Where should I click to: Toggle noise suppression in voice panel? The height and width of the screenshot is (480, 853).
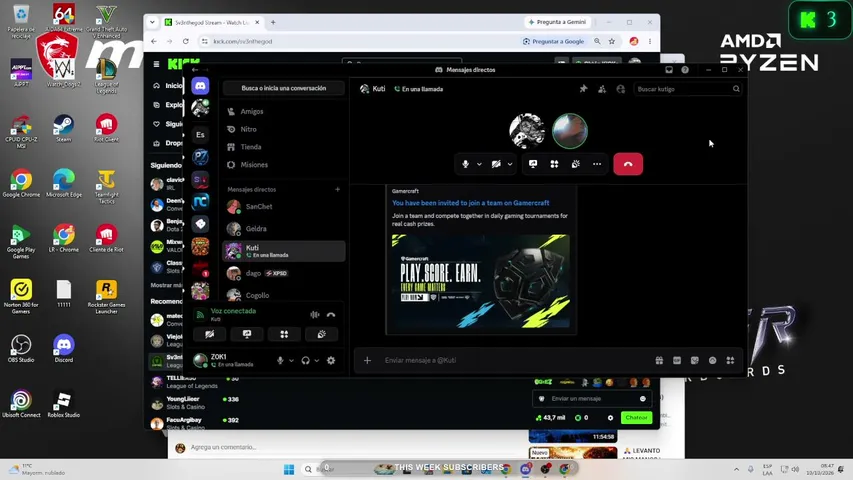point(314,315)
